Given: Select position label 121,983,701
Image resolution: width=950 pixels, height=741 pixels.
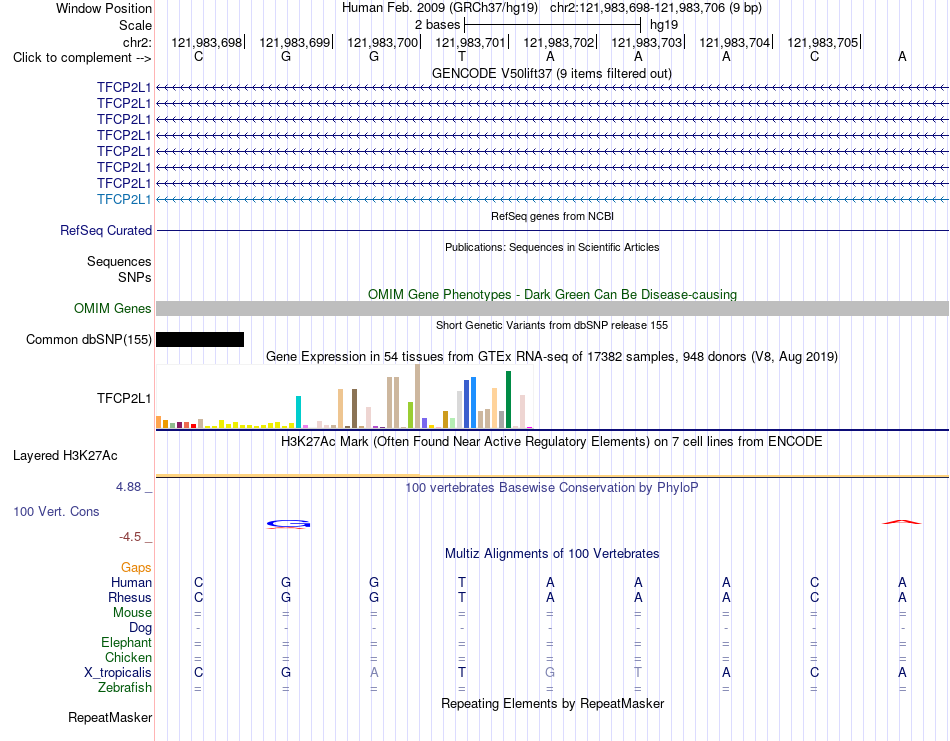Looking at the screenshot, I should pos(470,42).
